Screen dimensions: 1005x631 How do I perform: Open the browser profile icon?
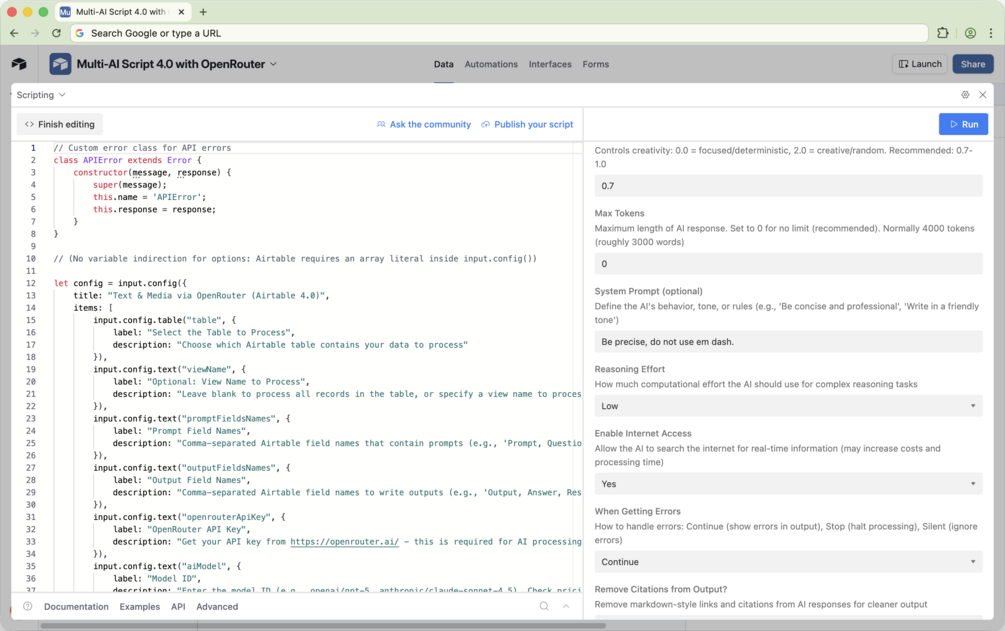970,33
